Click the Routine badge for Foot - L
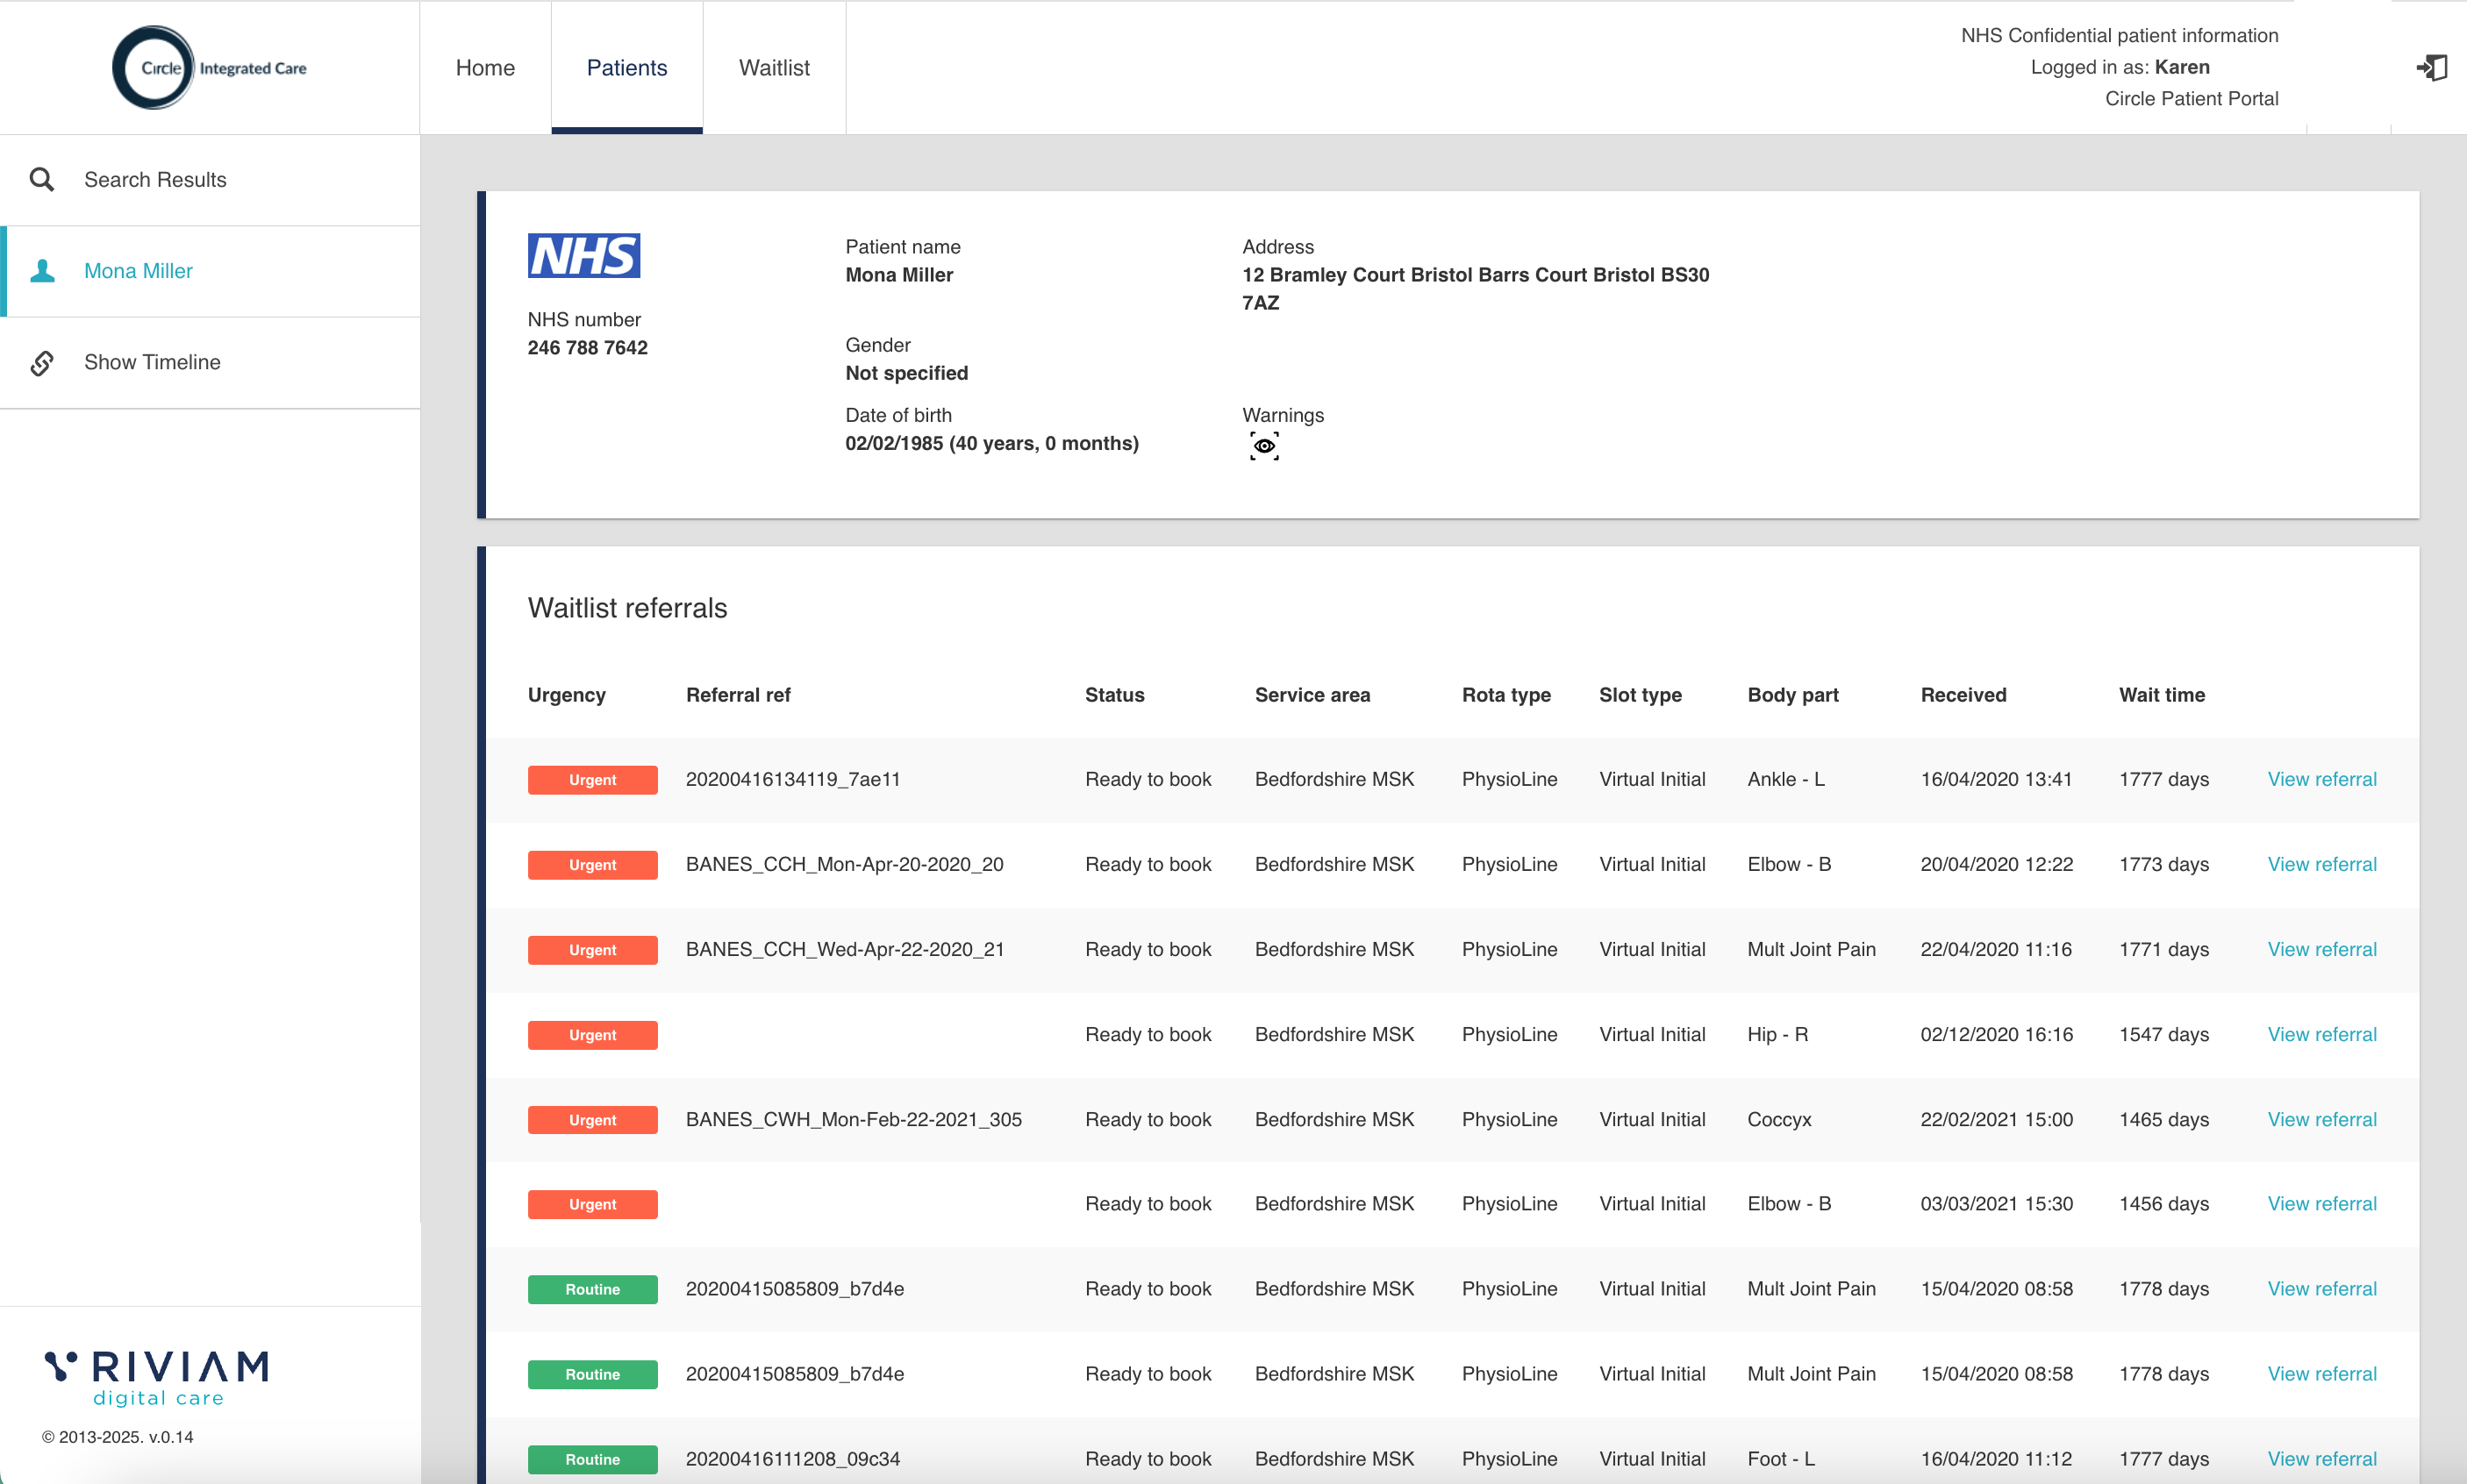This screenshot has height=1484, width=2467. click(592, 1459)
